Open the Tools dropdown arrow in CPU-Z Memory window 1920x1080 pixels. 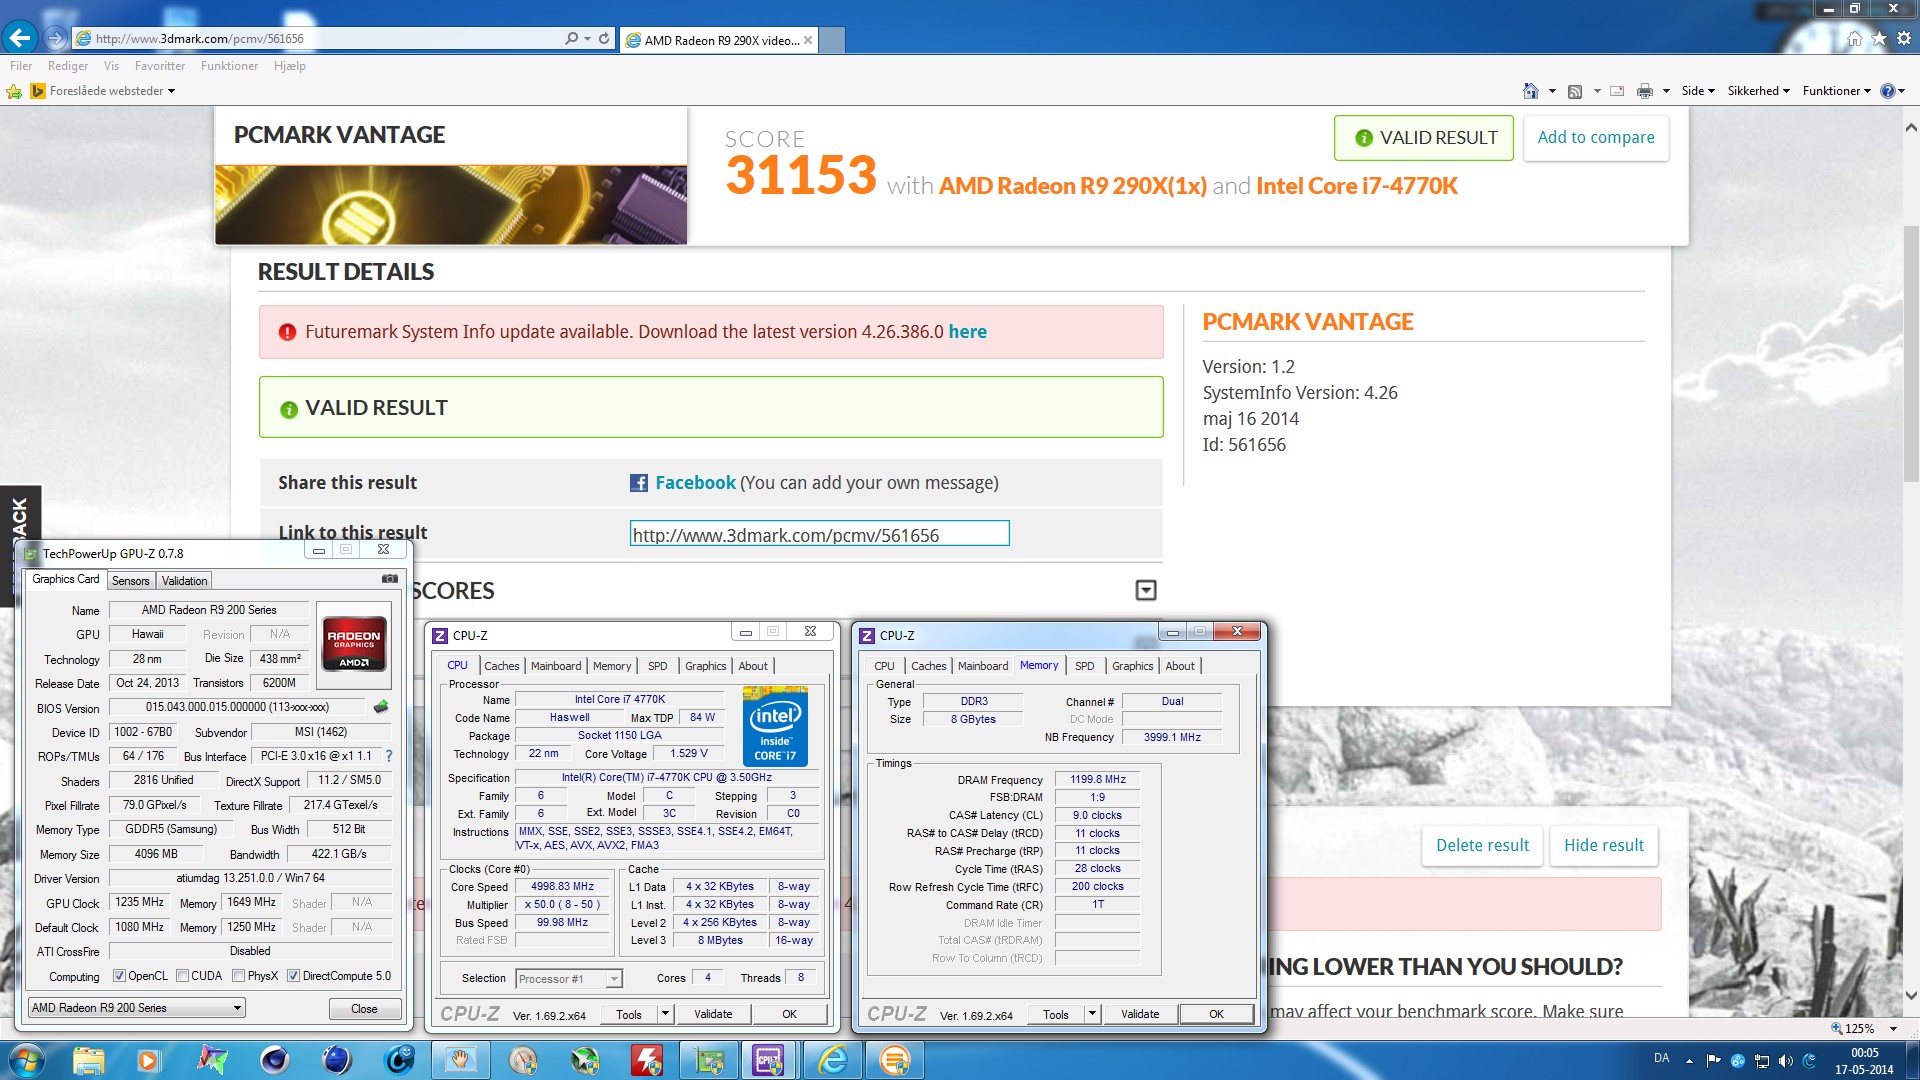point(1092,1014)
